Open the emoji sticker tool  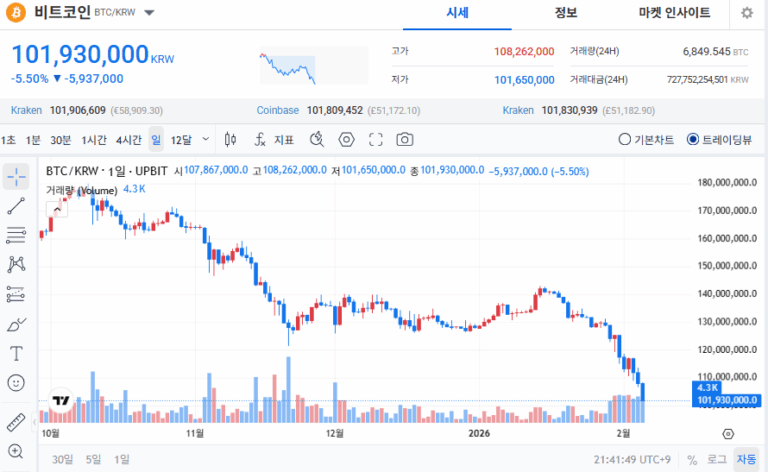pos(16,383)
